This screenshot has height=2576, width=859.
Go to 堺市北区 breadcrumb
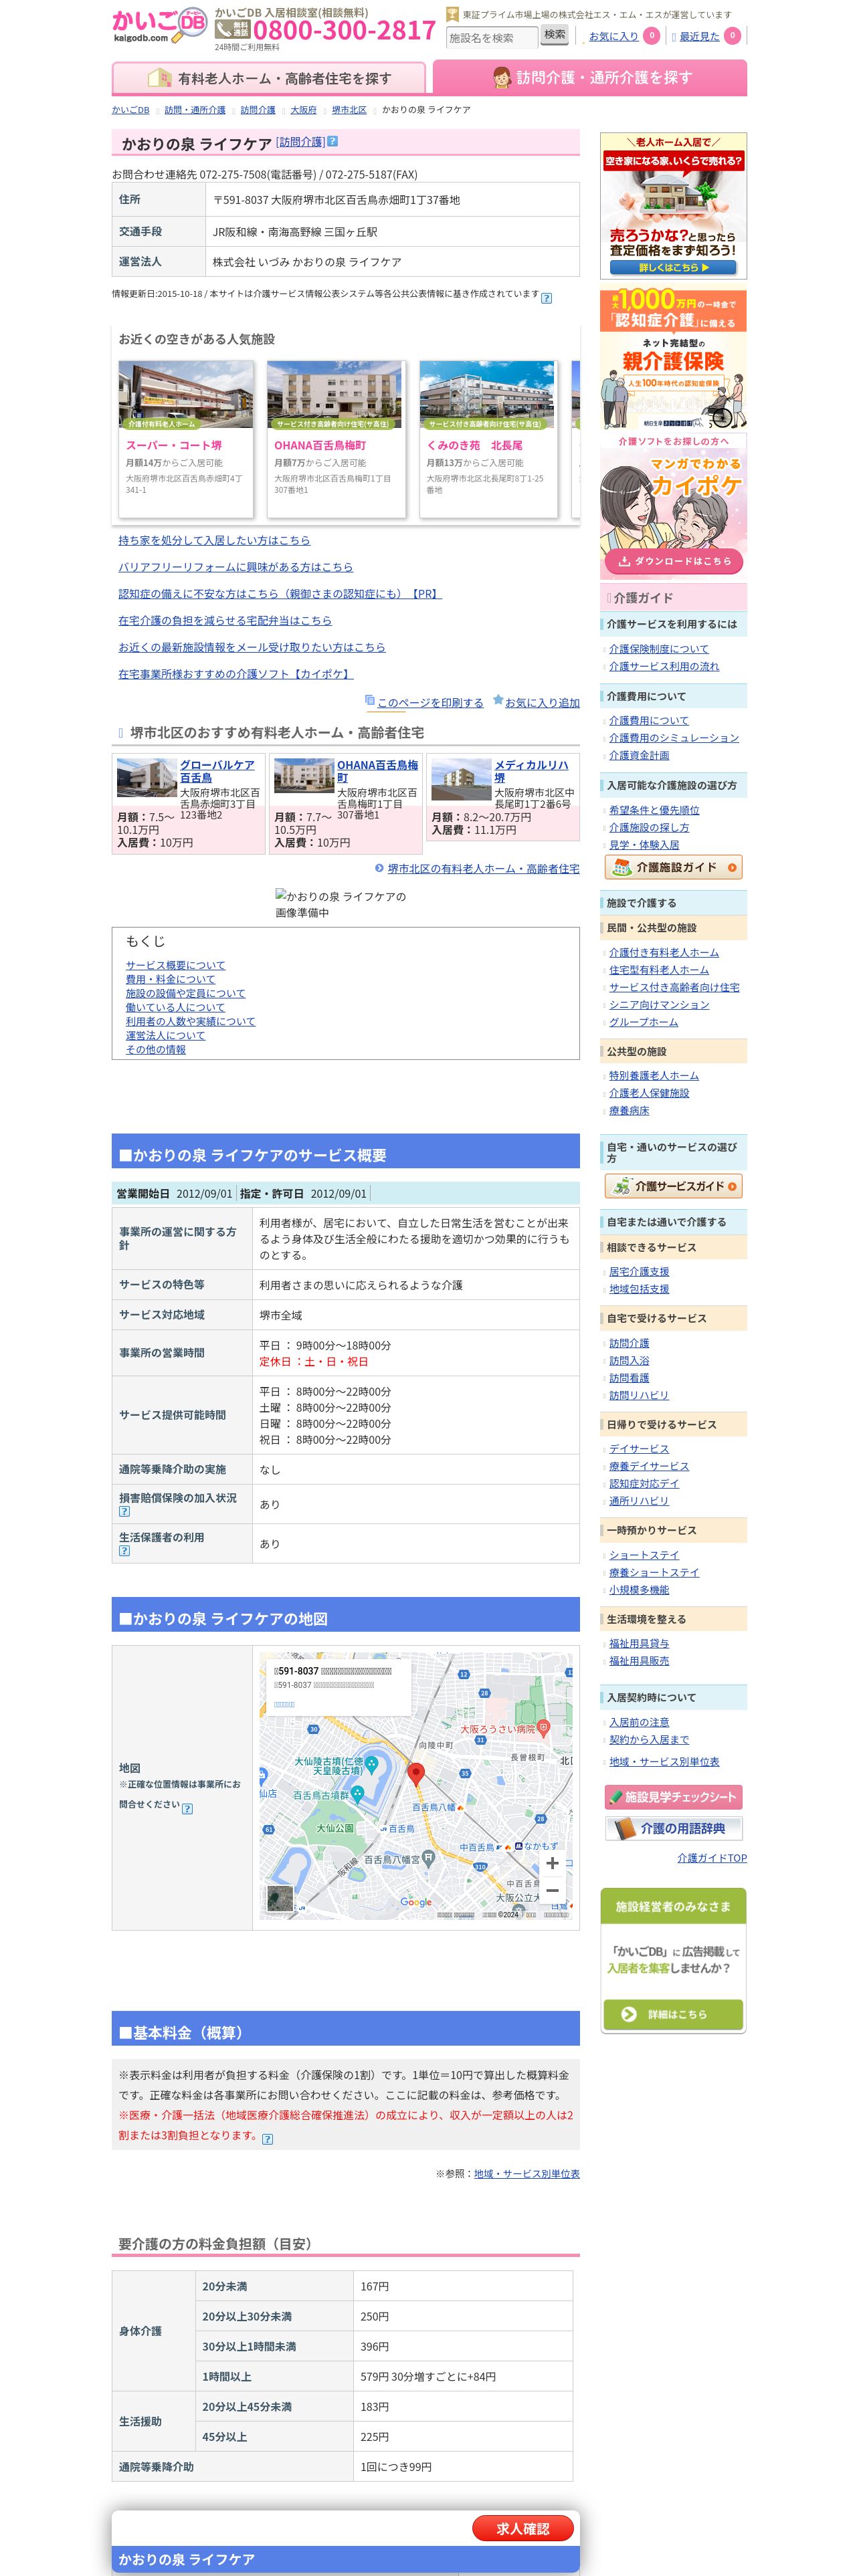coord(349,110)
